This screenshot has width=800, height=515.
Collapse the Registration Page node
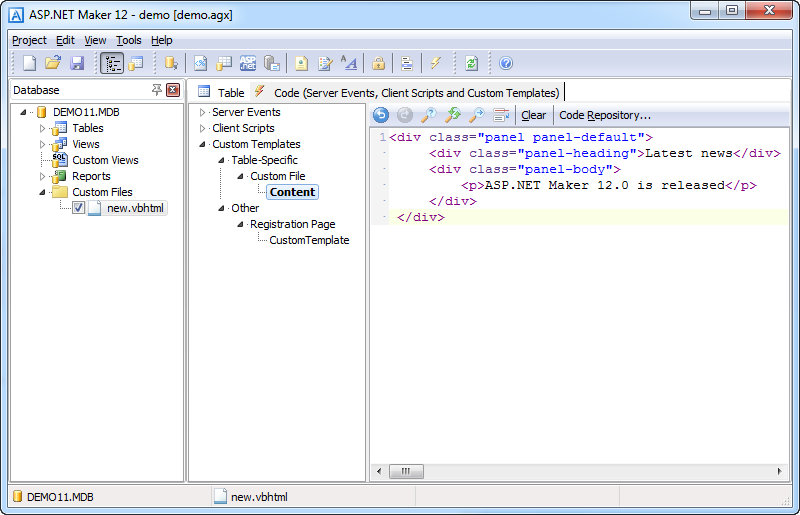coord(240,225)
